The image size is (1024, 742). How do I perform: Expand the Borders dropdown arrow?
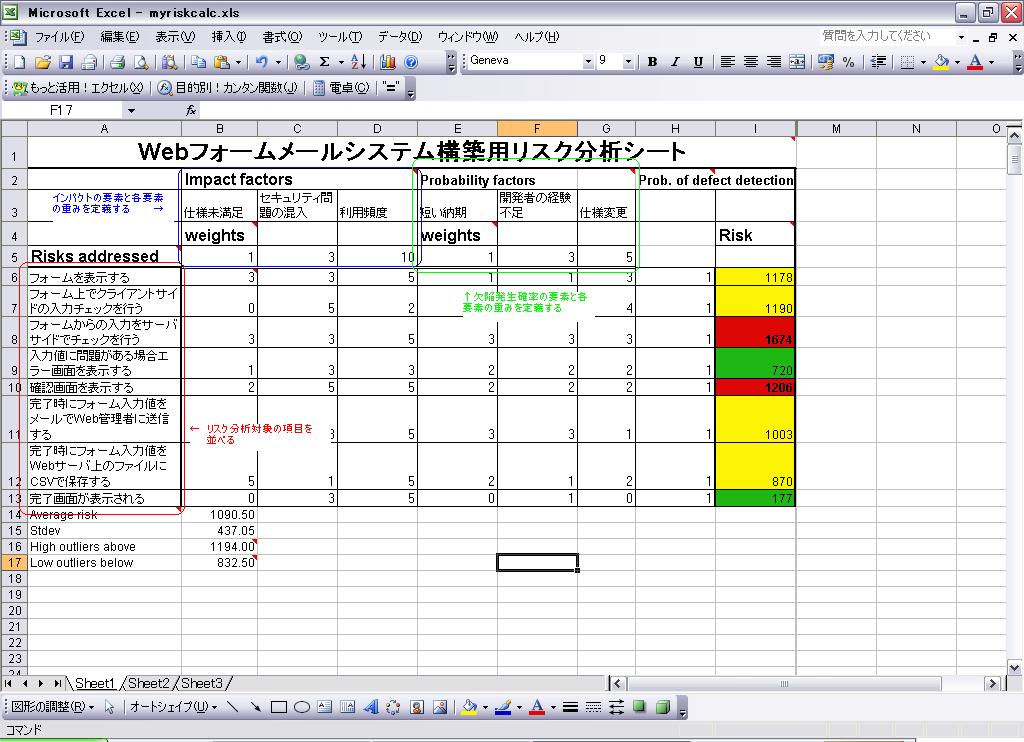[x=923, y=62]
